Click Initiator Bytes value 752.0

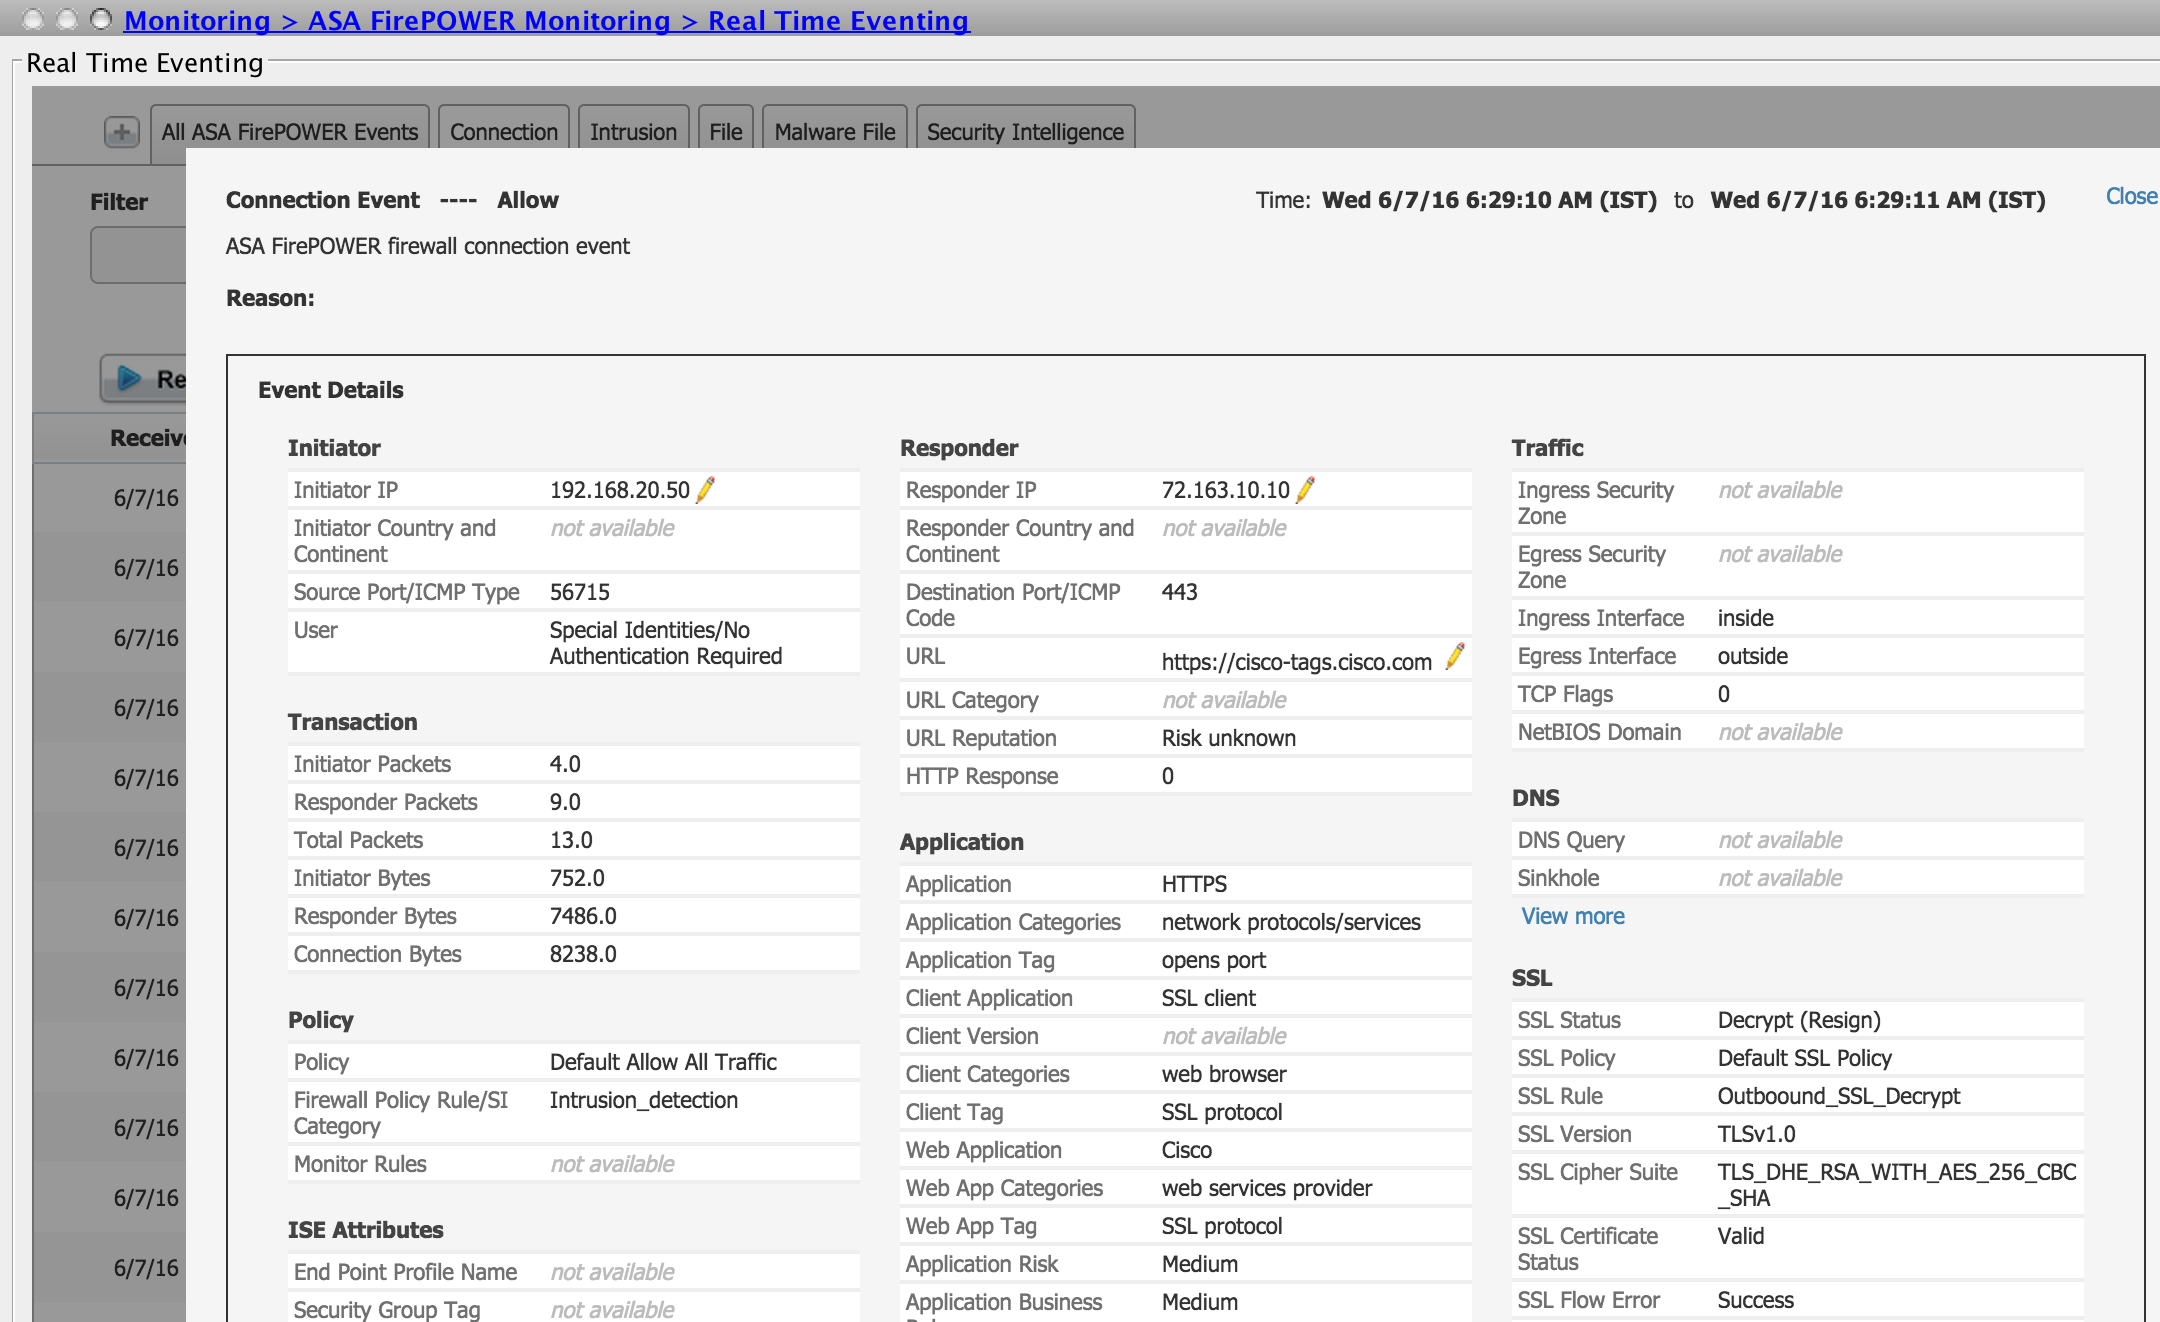[577, 878]
